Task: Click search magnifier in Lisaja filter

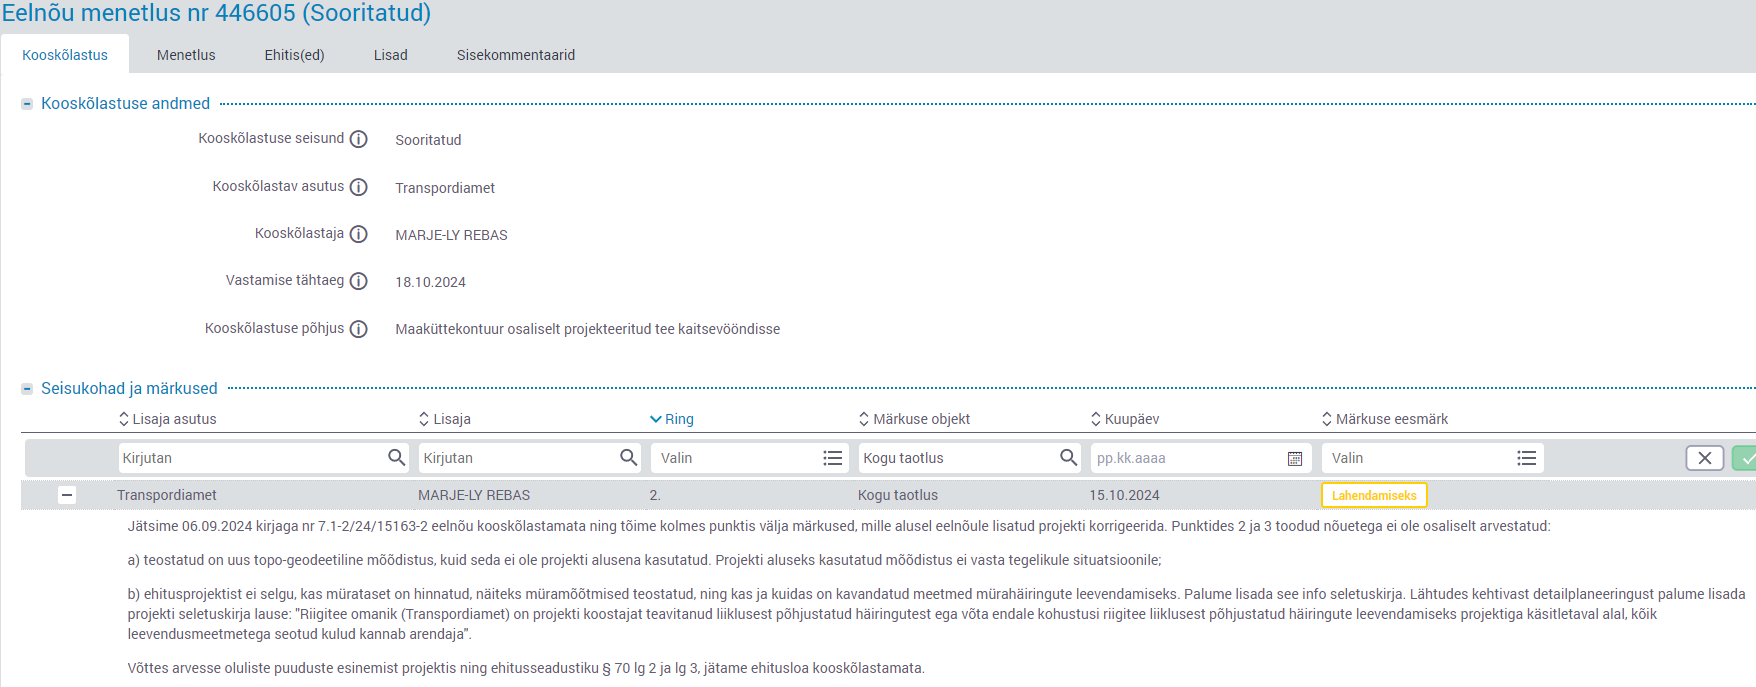Action: (x=628, y=457)
